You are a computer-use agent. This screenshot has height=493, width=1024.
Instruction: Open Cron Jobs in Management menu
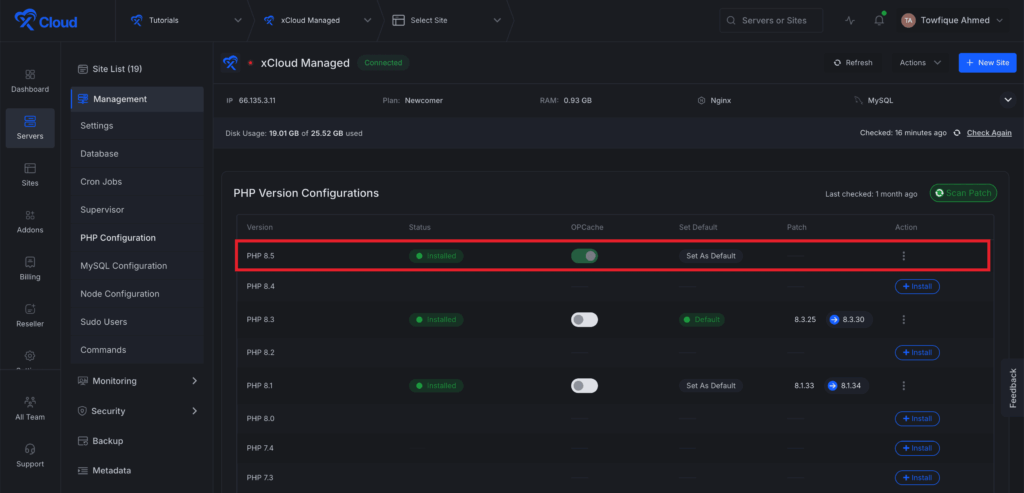coord(101,182)
